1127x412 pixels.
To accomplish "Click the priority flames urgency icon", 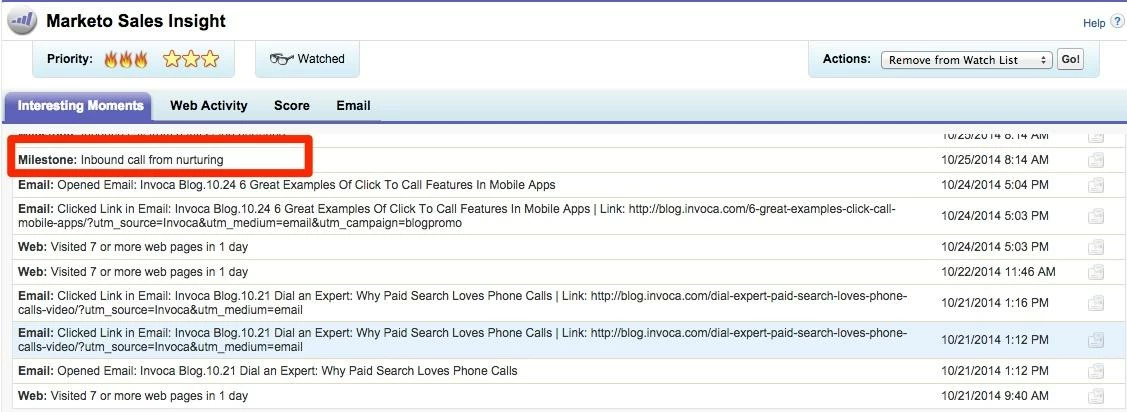I will point(126,59).
